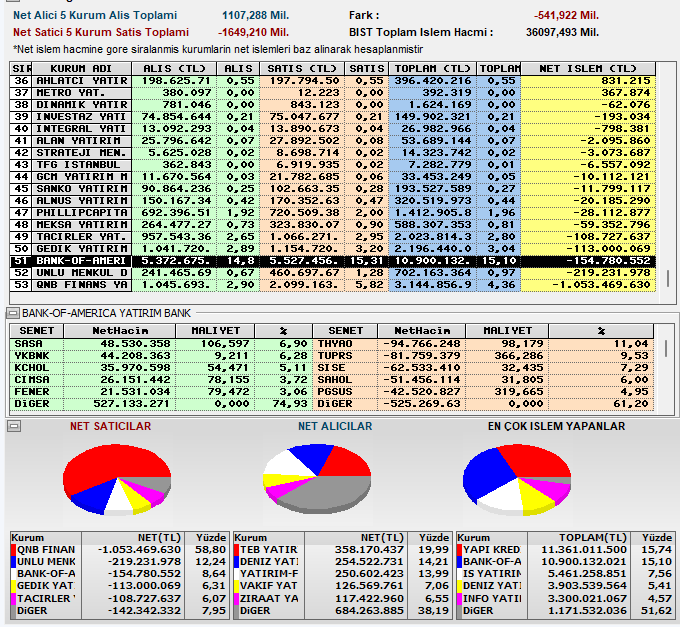This screenshot has height=627, width=680.
Task: Click magenta swatch beside TACIRLER legend
Action: coord(13,598)
